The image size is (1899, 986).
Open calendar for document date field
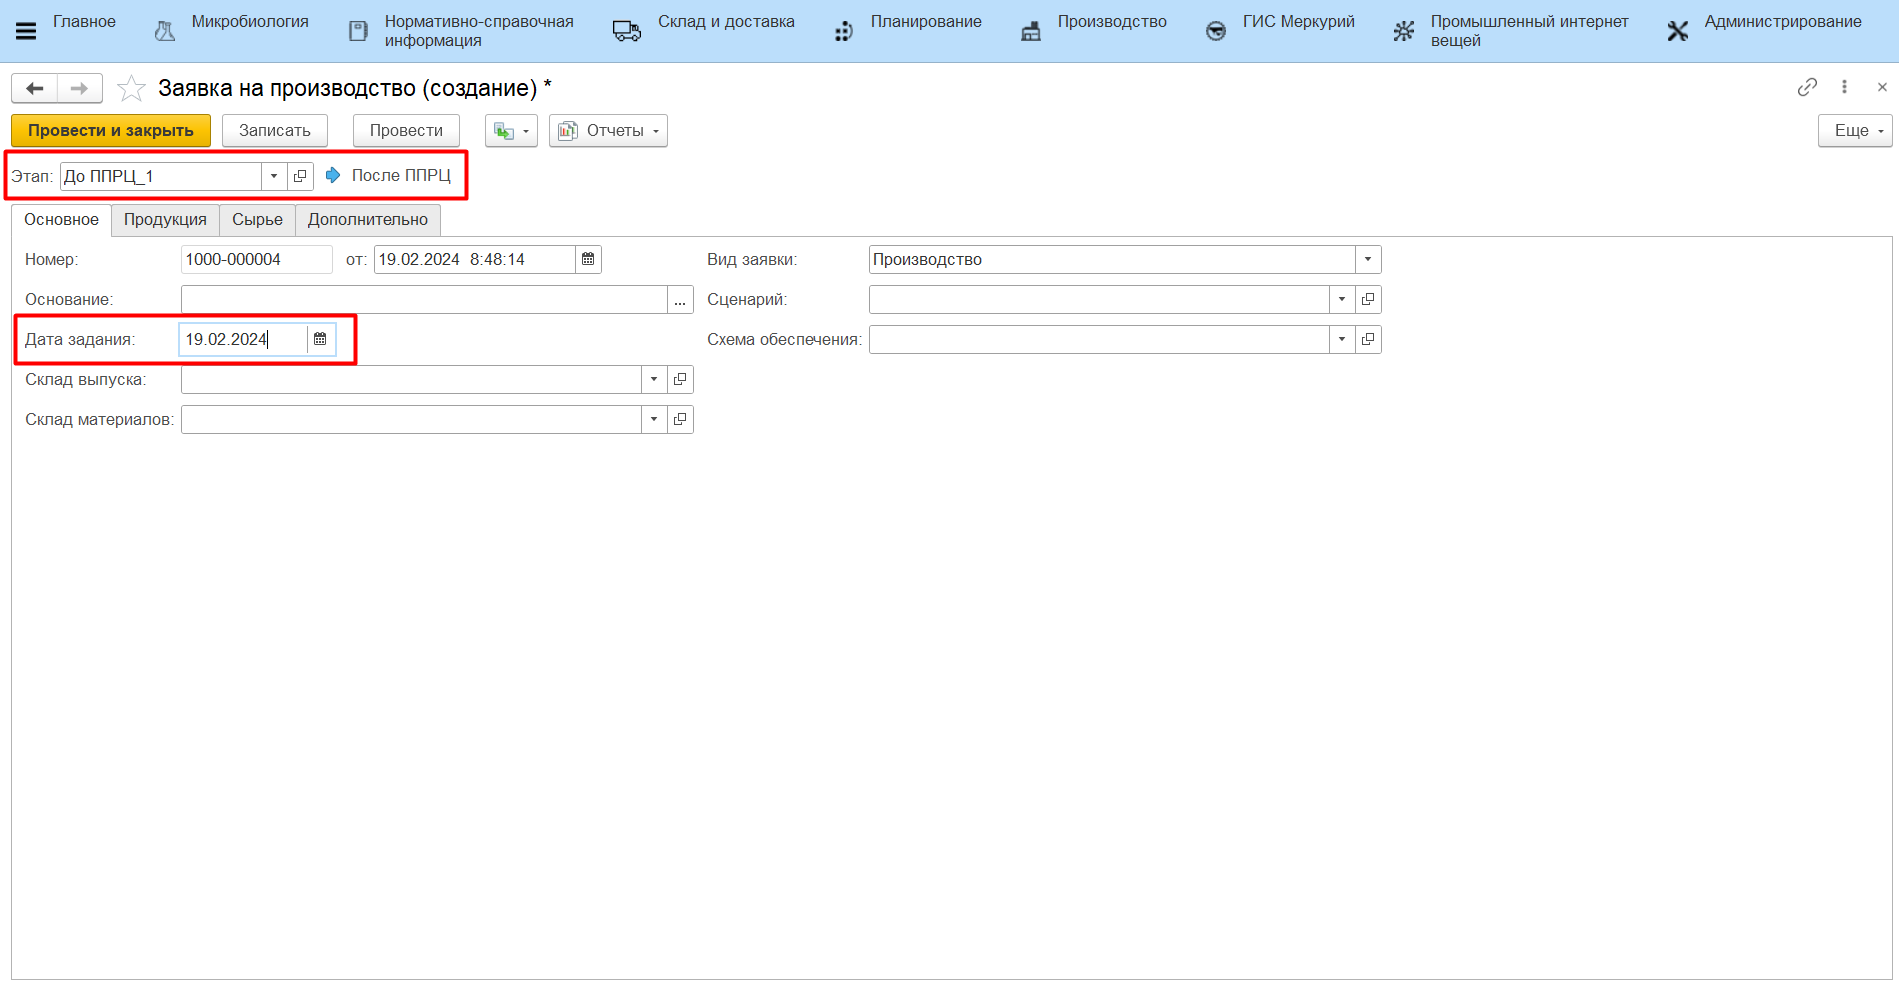[588, 260]
